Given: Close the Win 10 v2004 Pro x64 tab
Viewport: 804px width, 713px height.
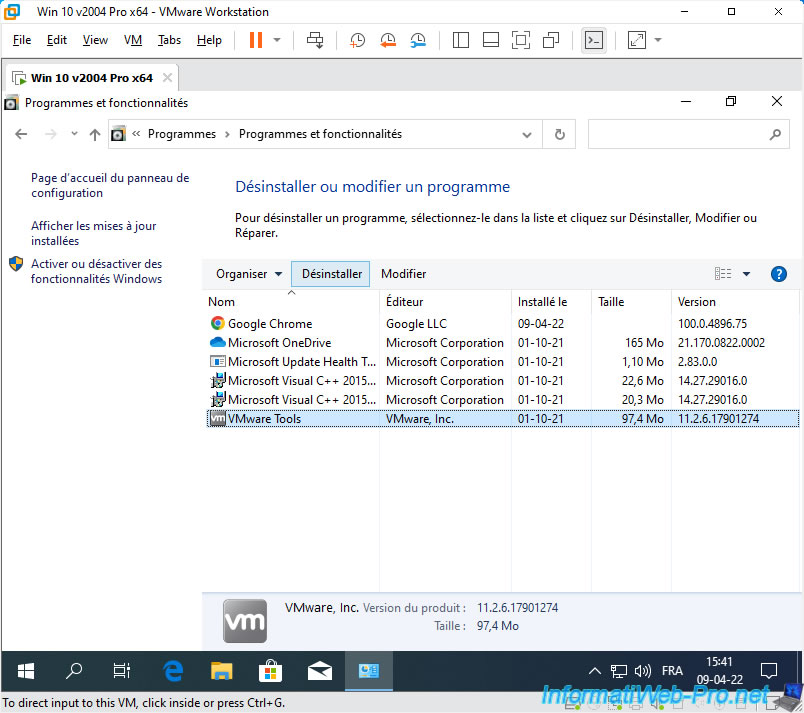Looking at the screenshot, I should click(x=167, y=78).
